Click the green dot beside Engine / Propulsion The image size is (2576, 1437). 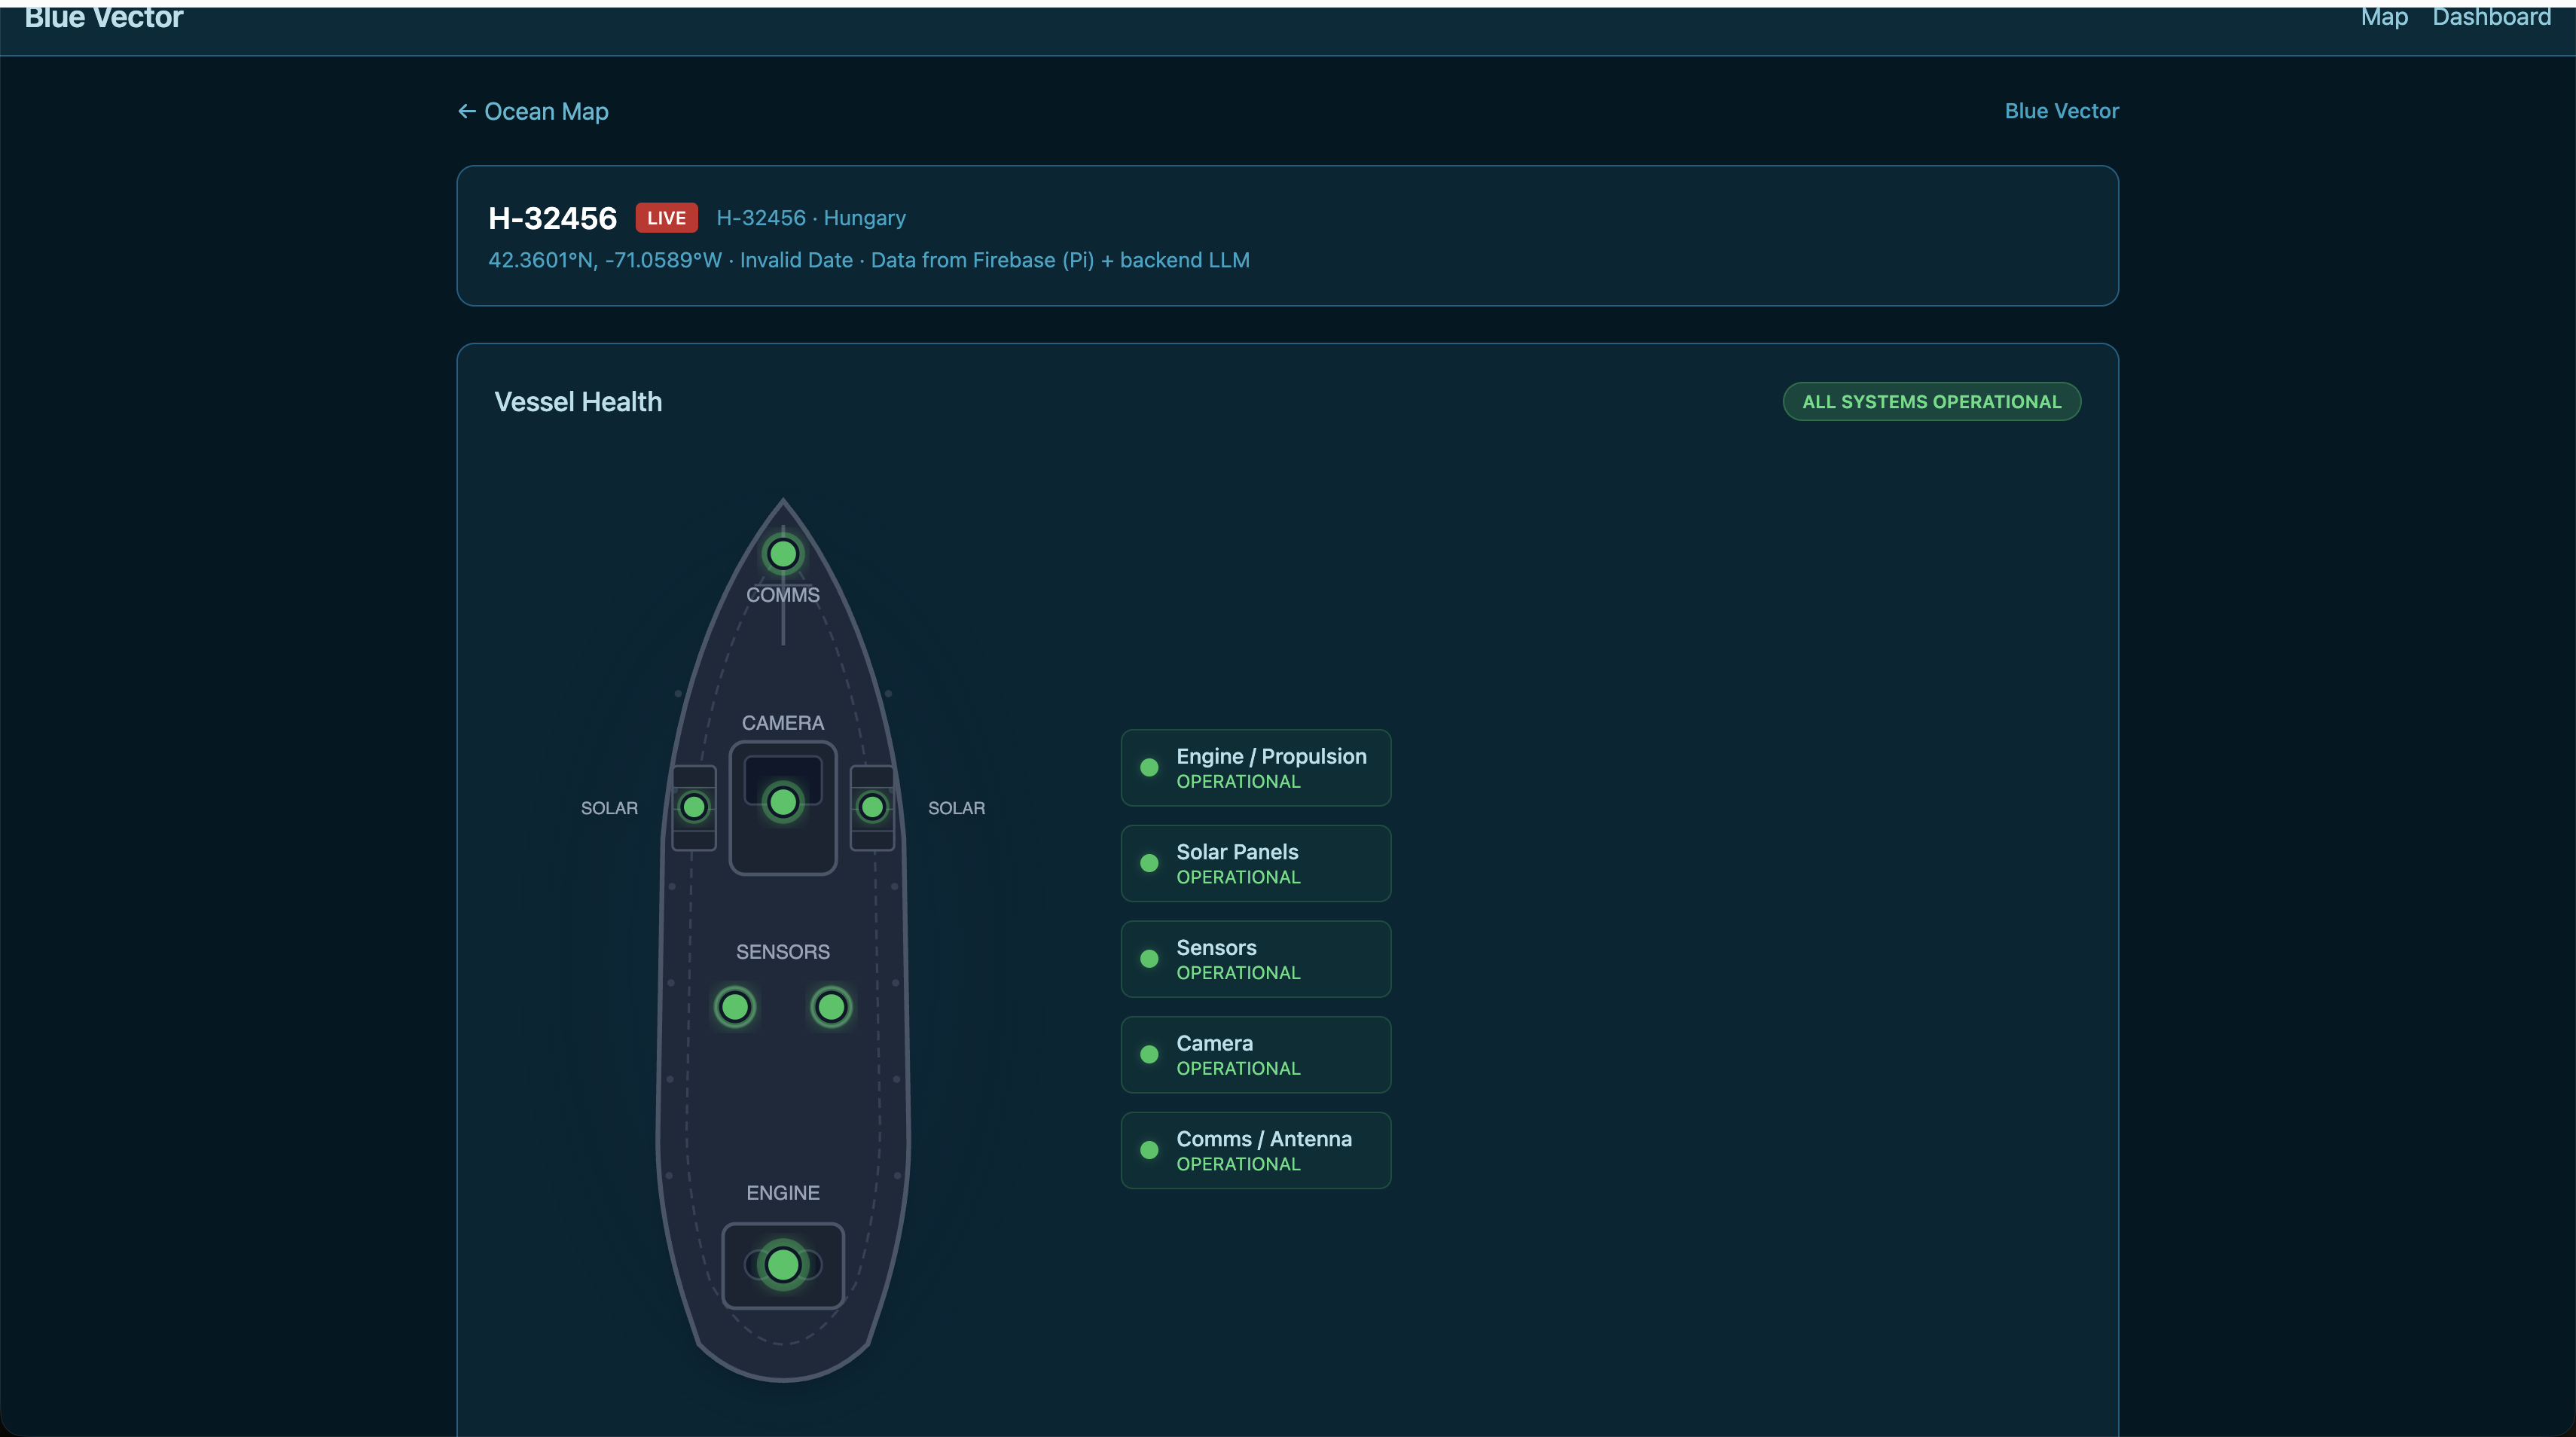[1149, 768]
